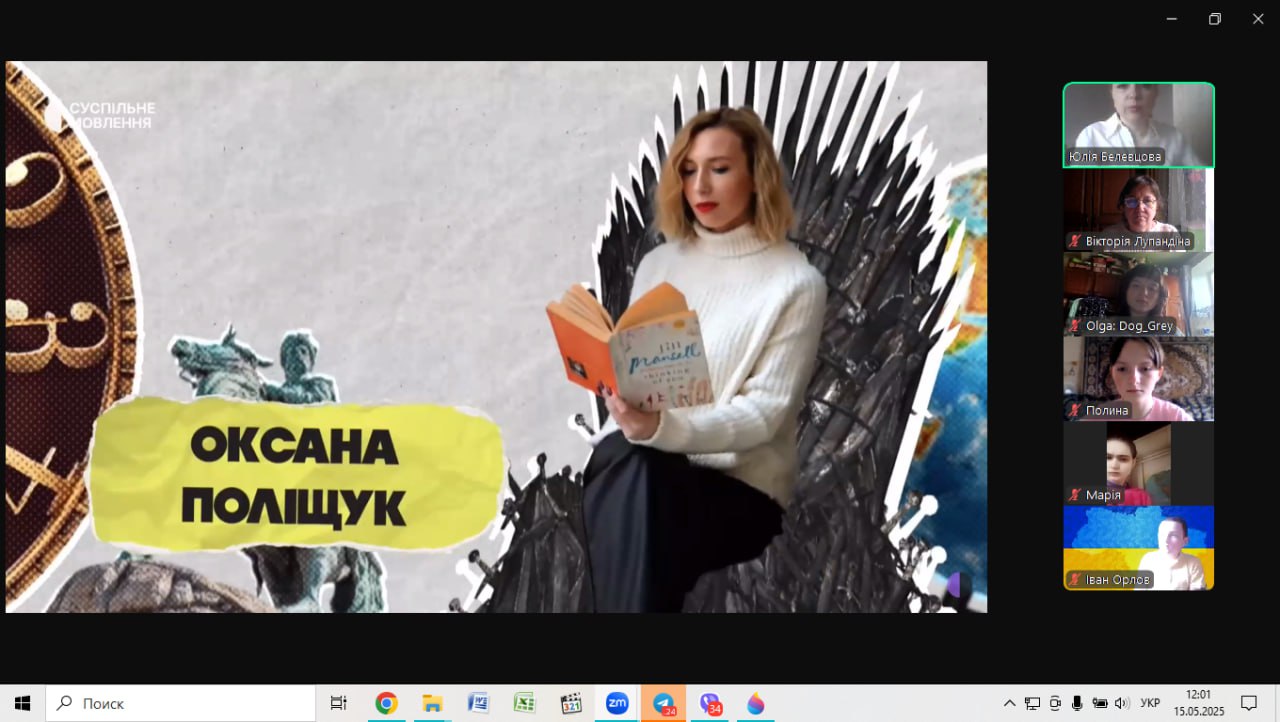Click the name label Іван Орлов
This screenshot has width=1280, height=722.
pos(1118,579)
